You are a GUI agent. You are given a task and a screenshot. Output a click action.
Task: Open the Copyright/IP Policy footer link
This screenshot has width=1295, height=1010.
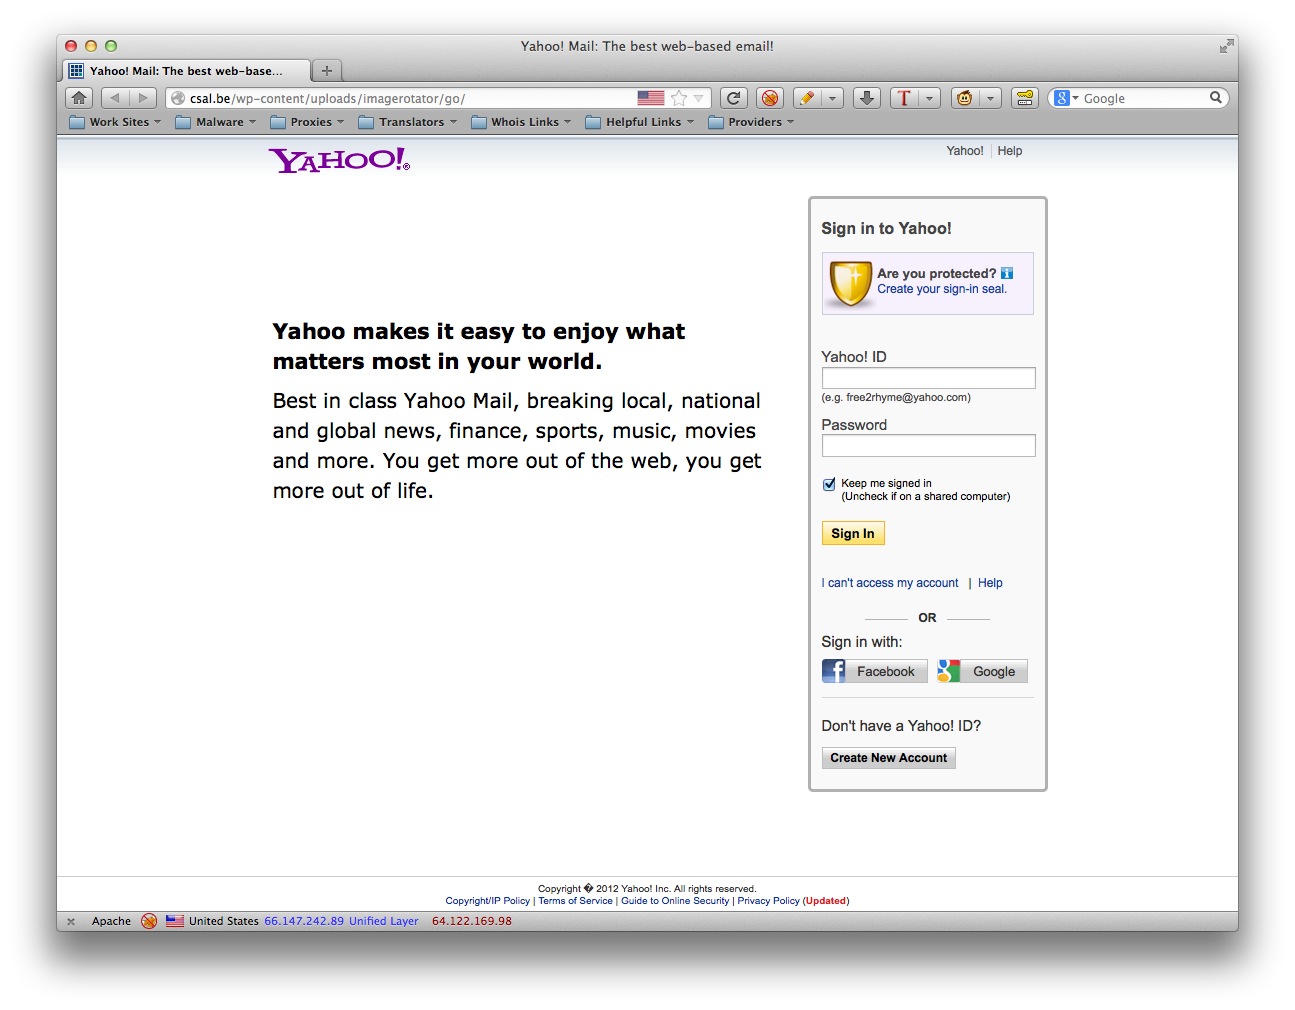pos(488,901)
